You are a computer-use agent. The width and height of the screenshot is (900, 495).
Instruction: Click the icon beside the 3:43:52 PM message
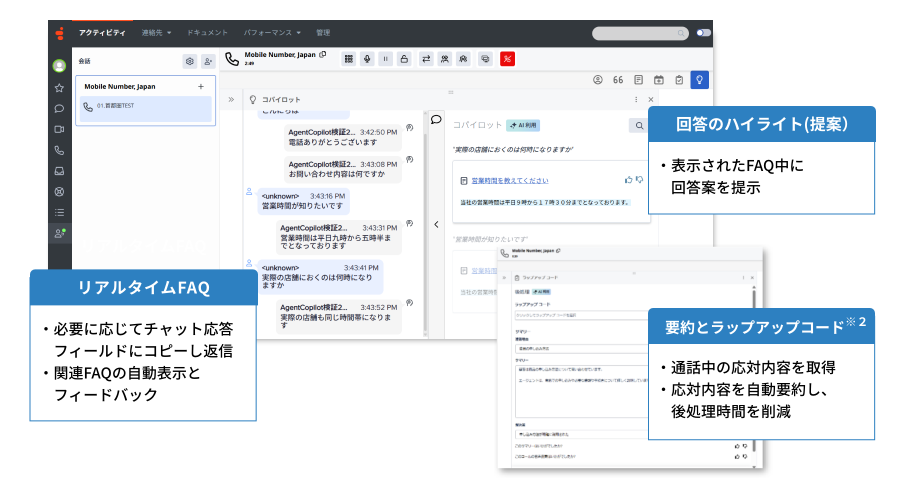pyautogui.click(x=409, y=303)
